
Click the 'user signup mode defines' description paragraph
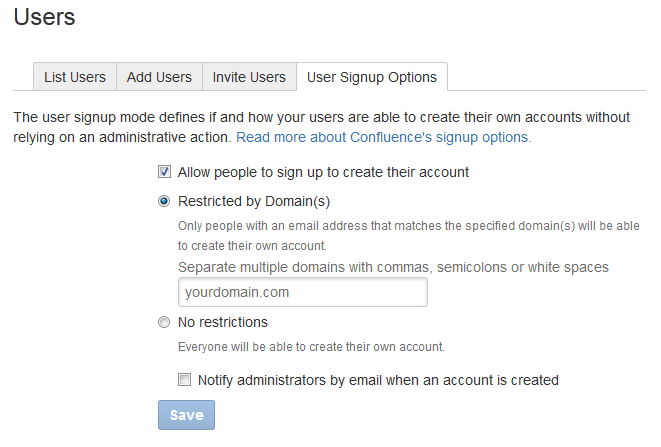320,127
